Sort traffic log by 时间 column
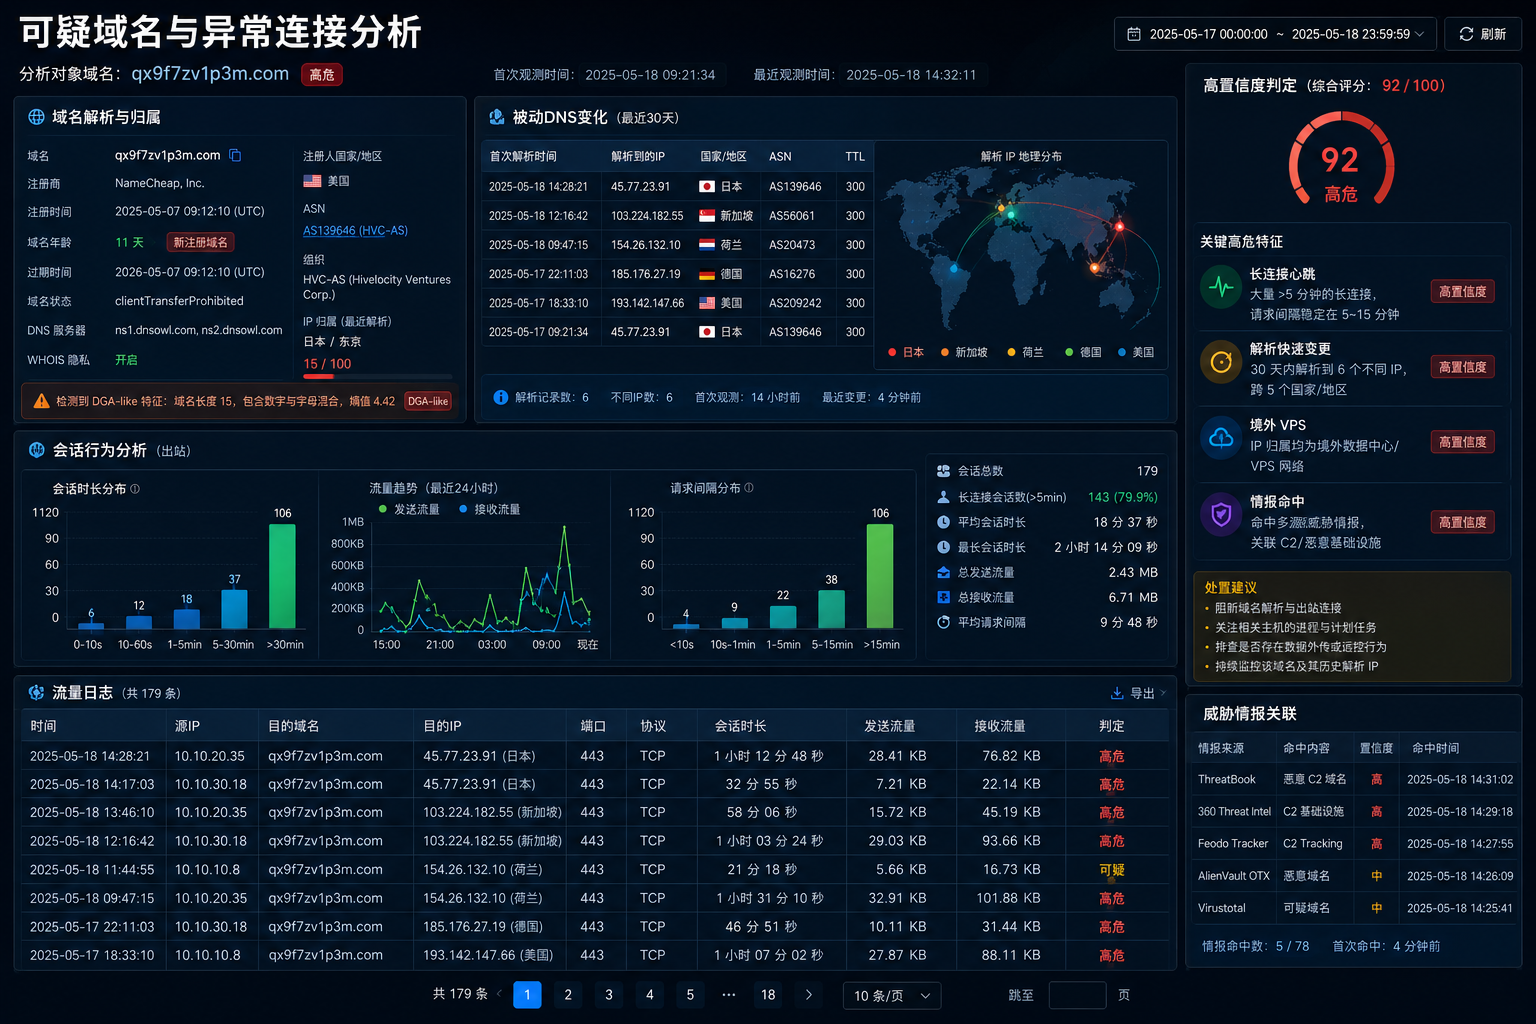 click(x=43, y=726)
